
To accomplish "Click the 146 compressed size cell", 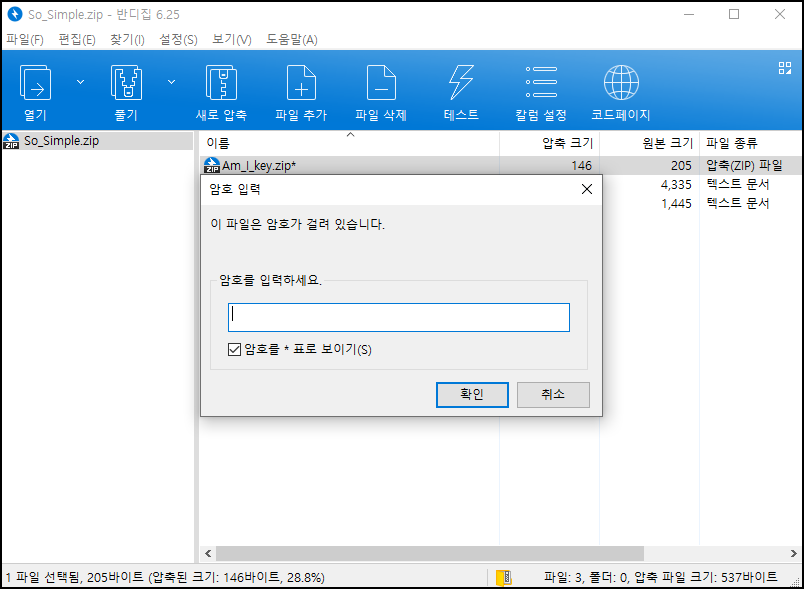I will pyautogui.click(x=581, y=166).
